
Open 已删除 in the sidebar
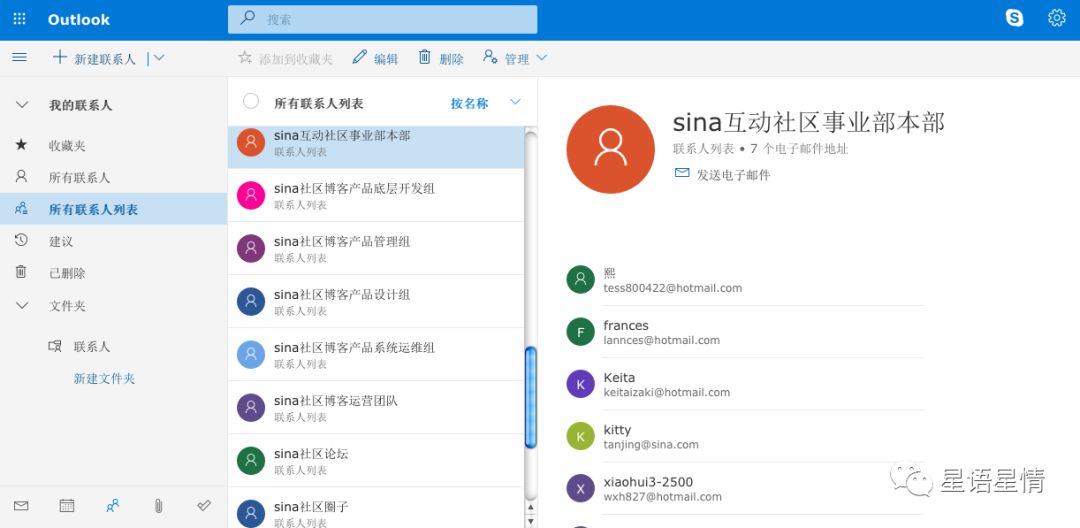114,273
